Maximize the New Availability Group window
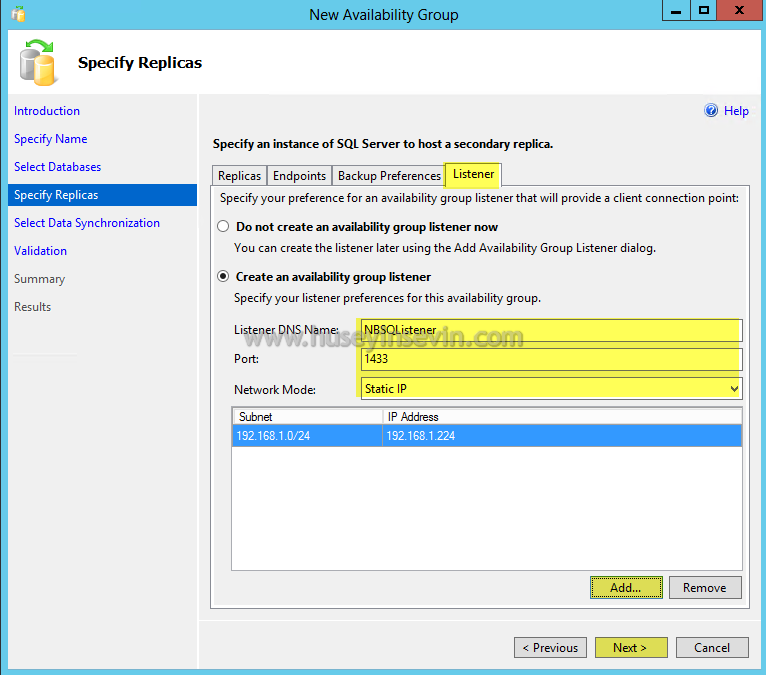The image size is (766, 675). tap(703, 10)
